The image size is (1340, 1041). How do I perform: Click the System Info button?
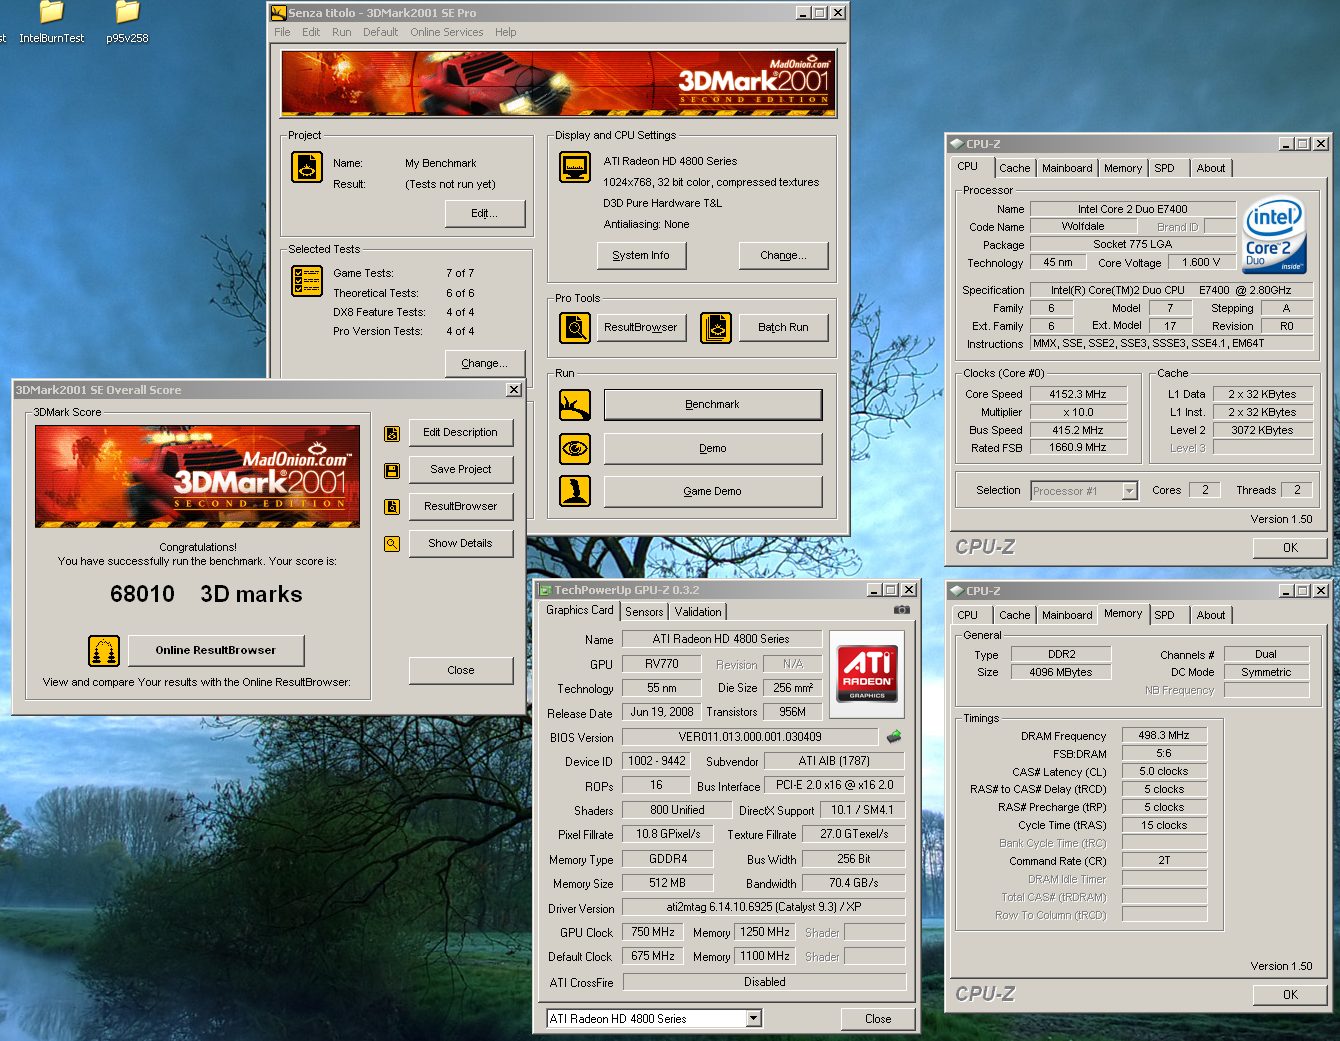(641, 255)
